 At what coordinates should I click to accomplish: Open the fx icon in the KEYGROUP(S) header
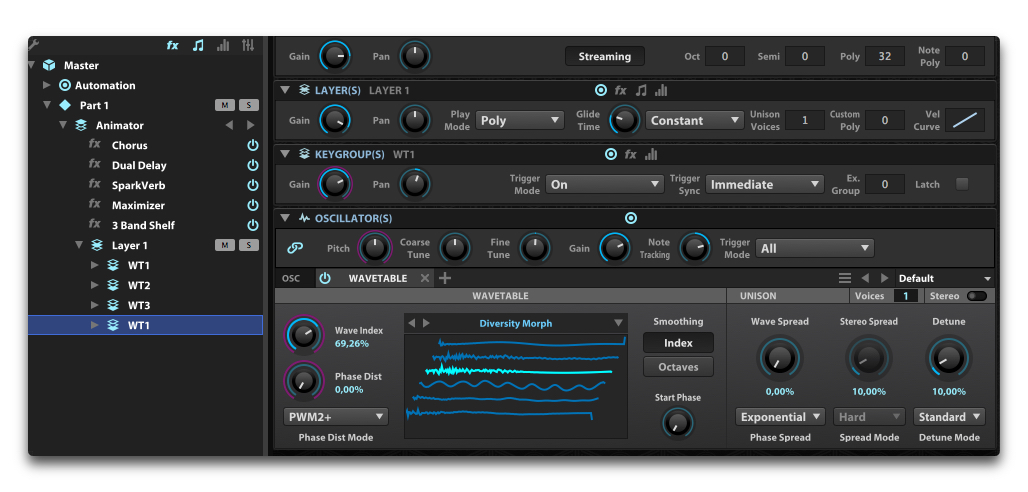tap(630, 154)
